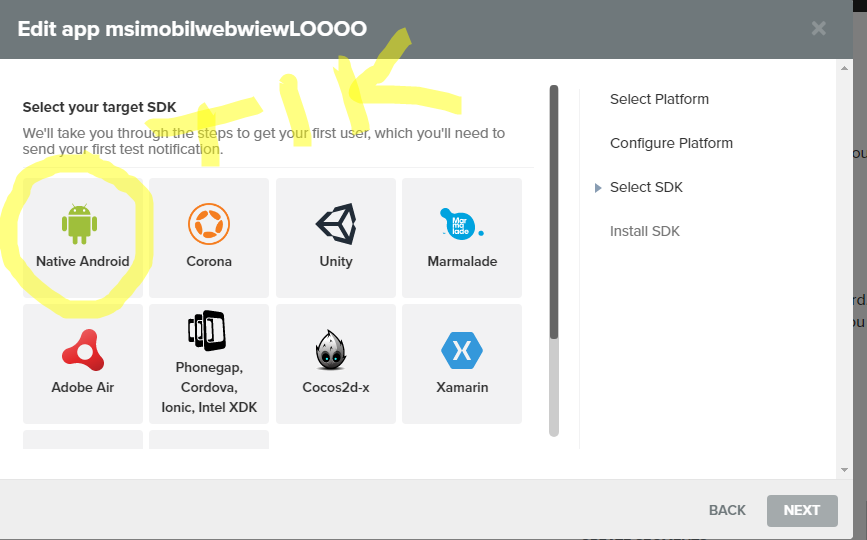This screenshot has height=540, width=867.
Task: Open the Install SDK step
Action: [x=645, y=231]
